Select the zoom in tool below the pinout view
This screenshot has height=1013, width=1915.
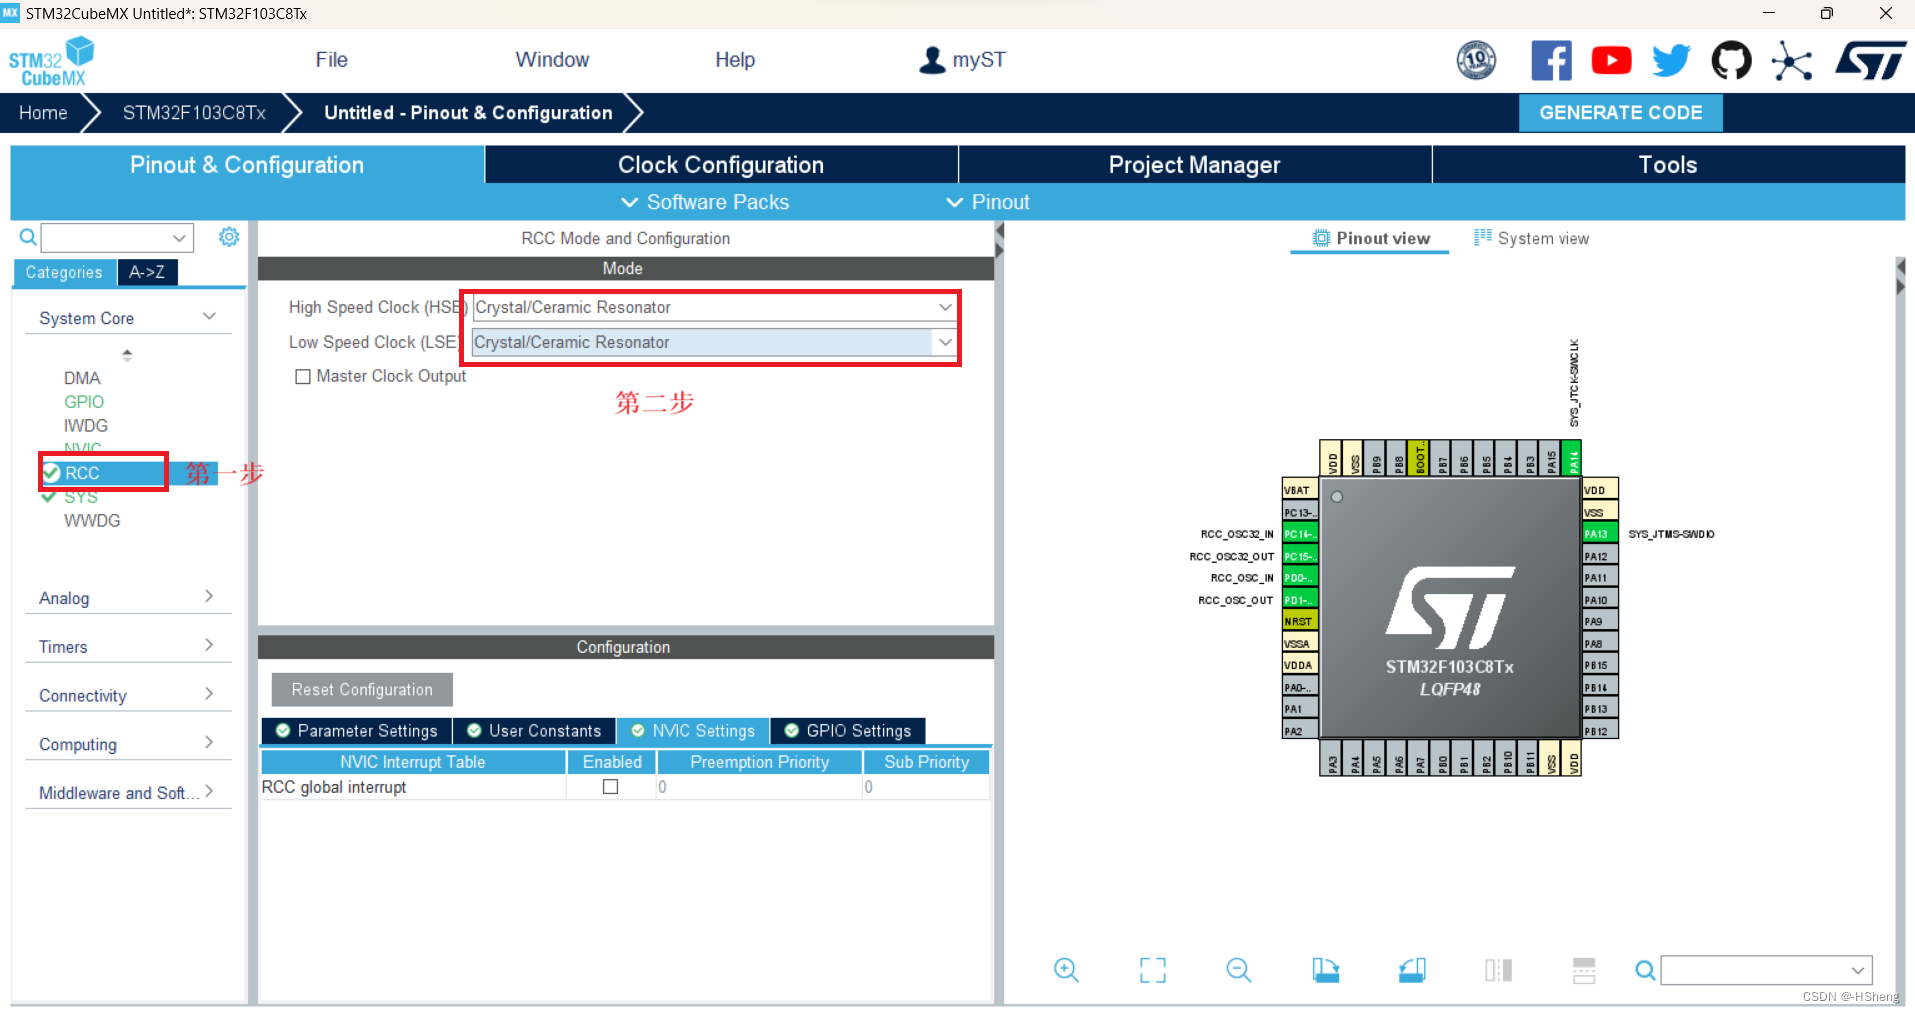coord(1065,969)
